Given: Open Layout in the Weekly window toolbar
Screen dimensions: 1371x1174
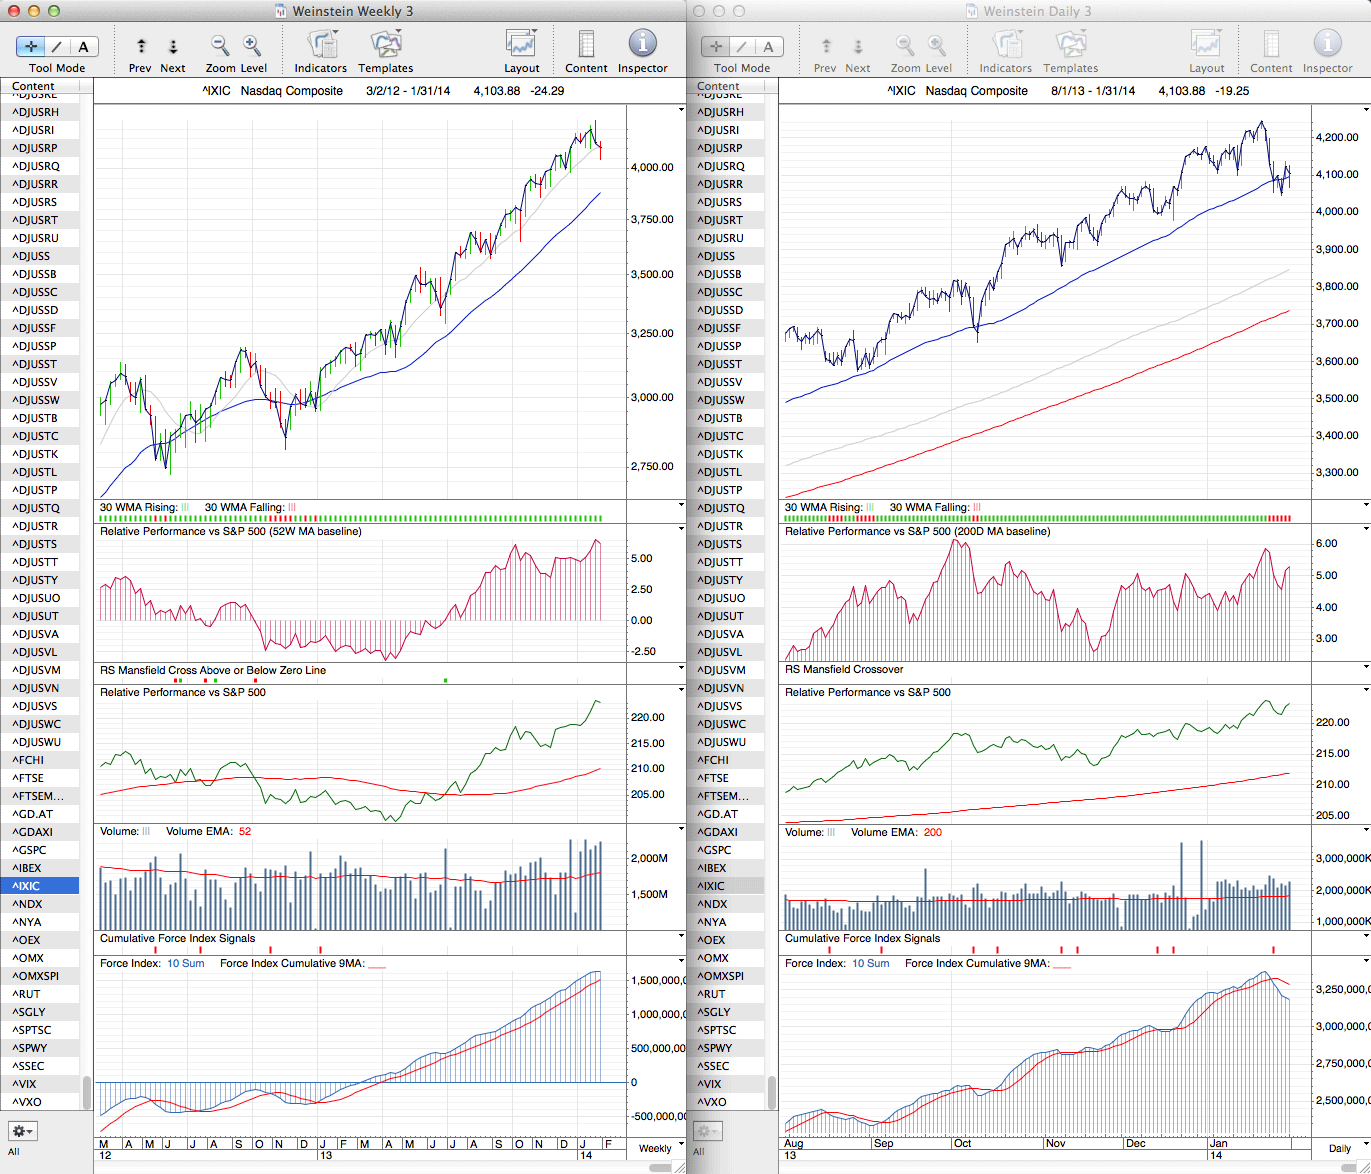Looking at the screenshot, I should [x=522, y=45].
